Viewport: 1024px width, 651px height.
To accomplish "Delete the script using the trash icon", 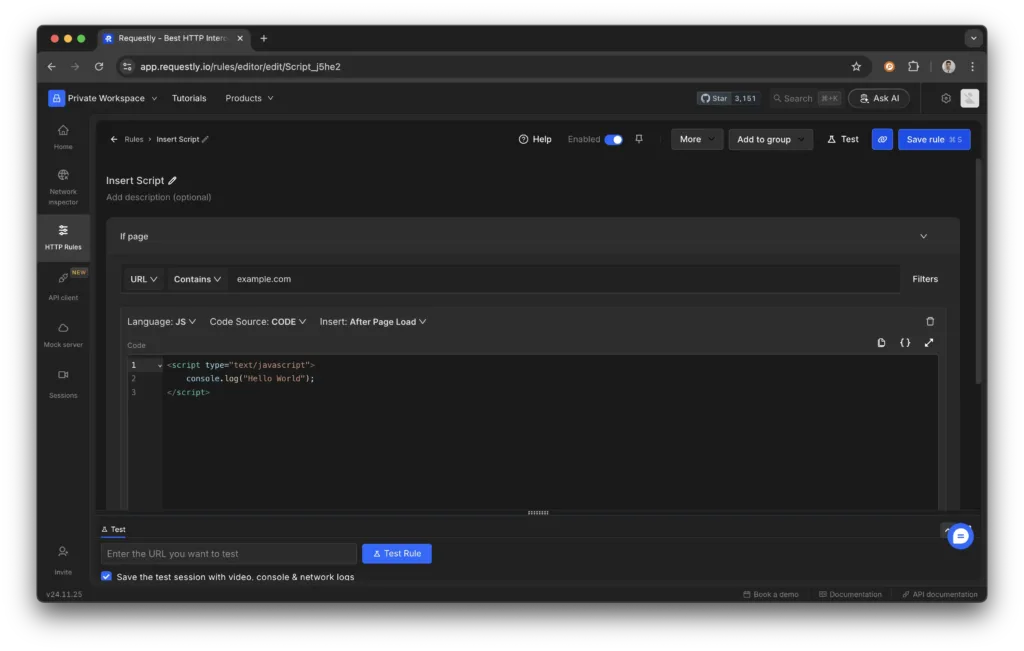I will 929,321.
